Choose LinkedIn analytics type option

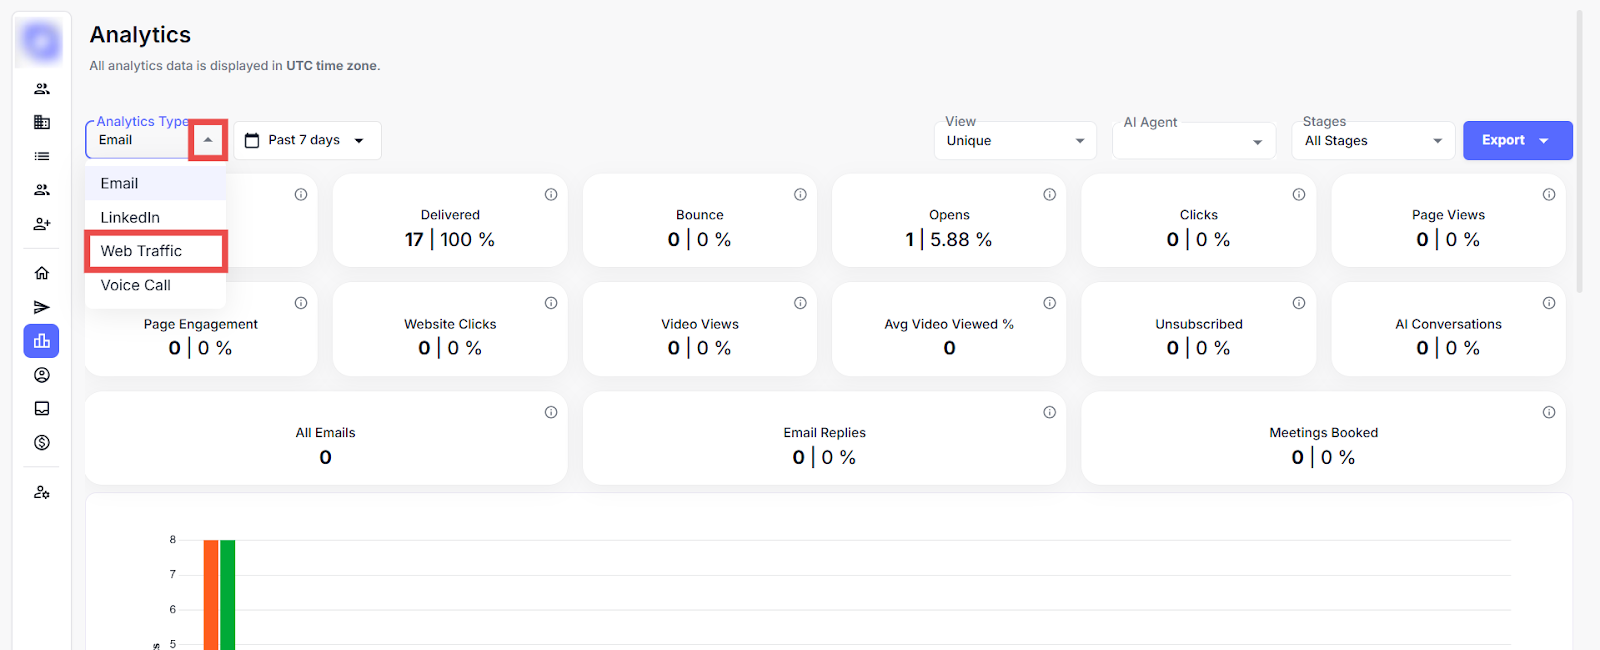coord(130,217)
